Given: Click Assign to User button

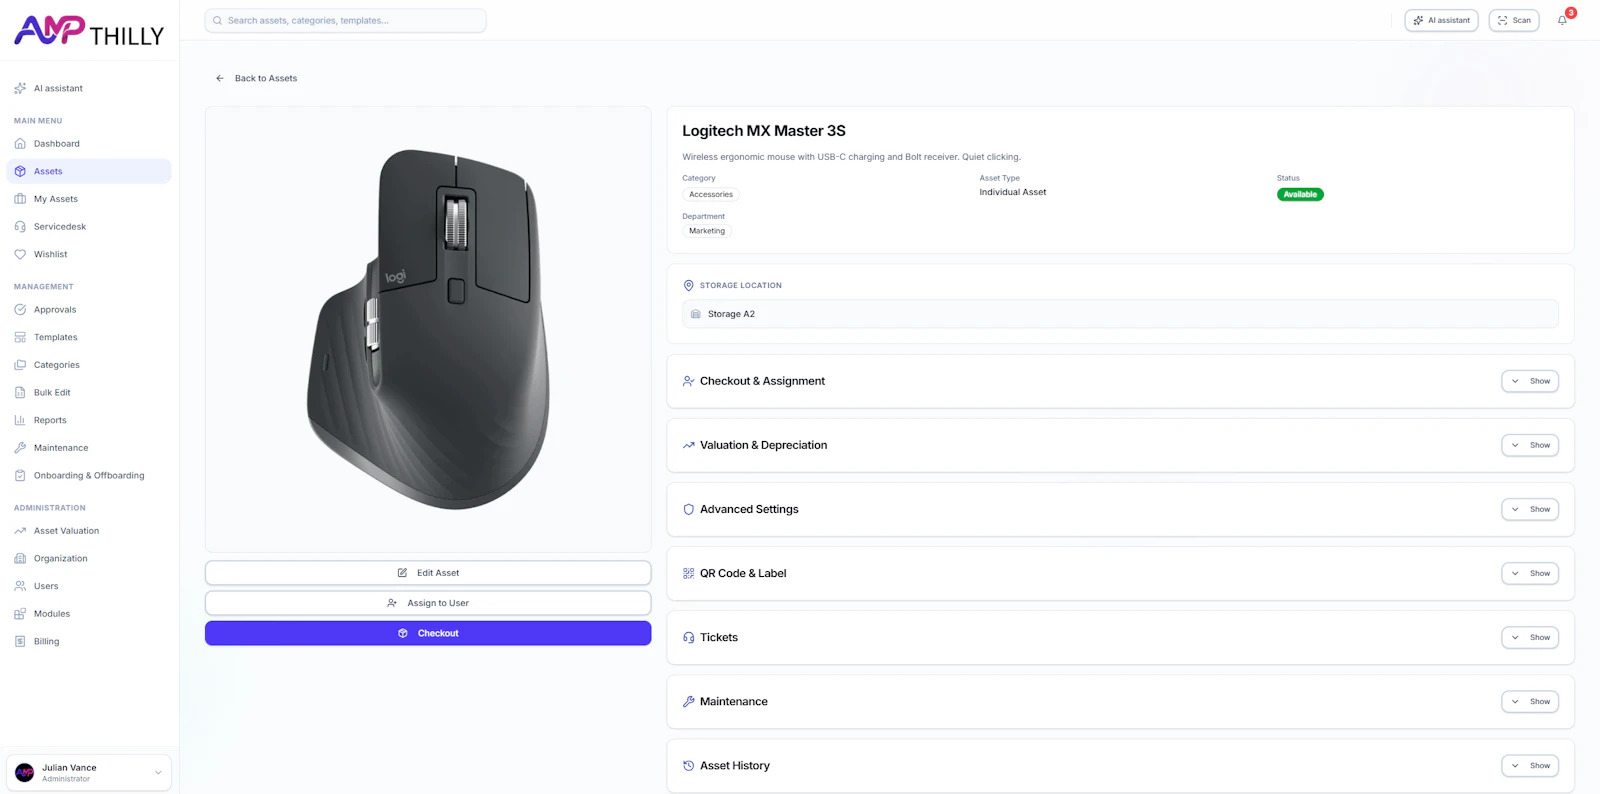Looking at the screenshot, I should (x=428, y=603).
